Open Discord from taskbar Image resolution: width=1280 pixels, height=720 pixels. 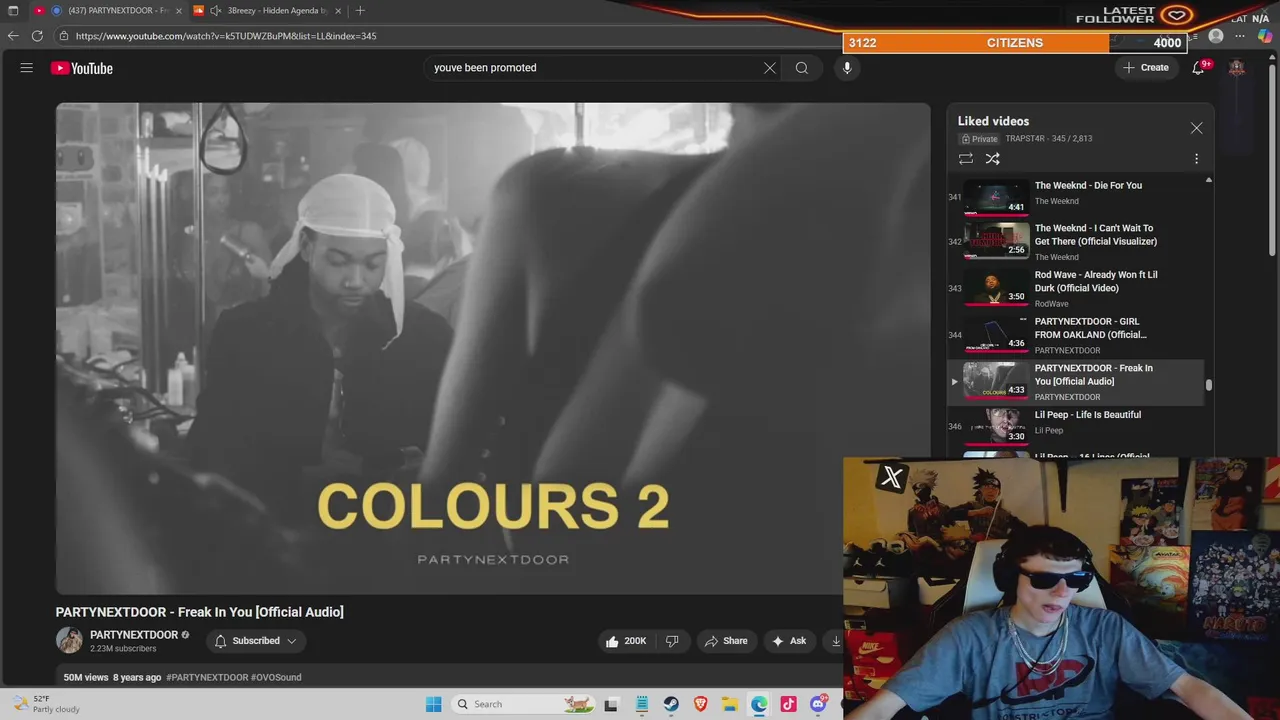pyautogui.click(x=818, y=704)
